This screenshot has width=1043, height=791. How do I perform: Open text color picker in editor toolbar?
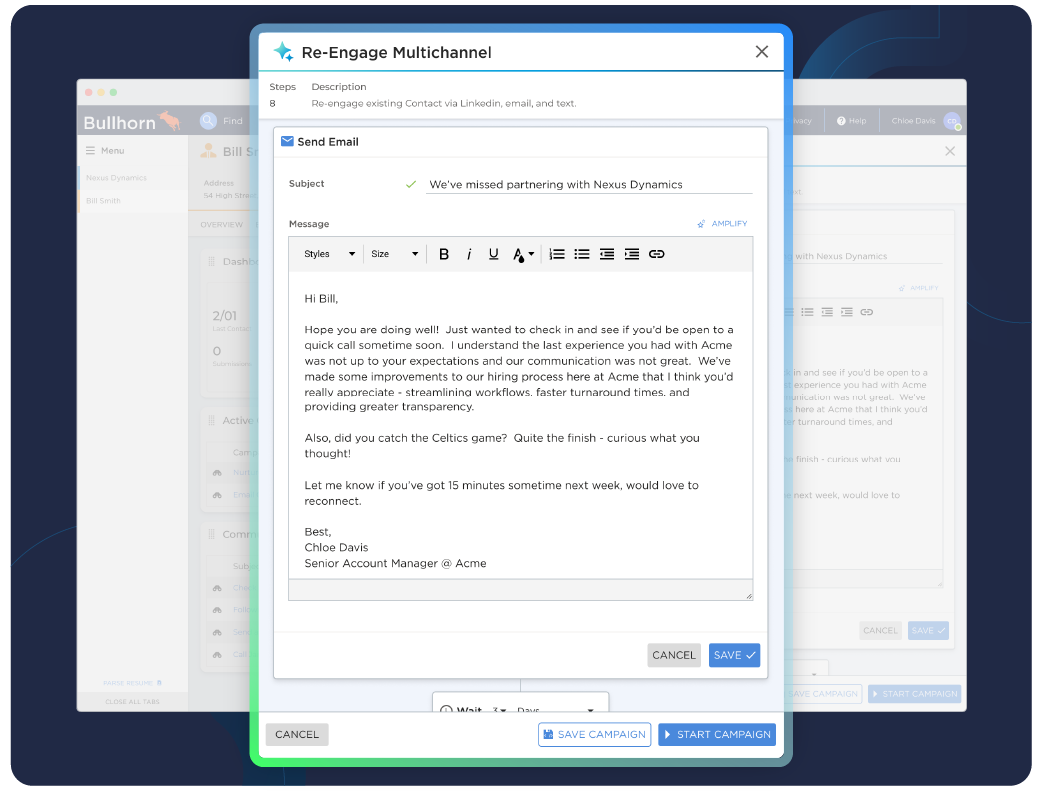523,254
